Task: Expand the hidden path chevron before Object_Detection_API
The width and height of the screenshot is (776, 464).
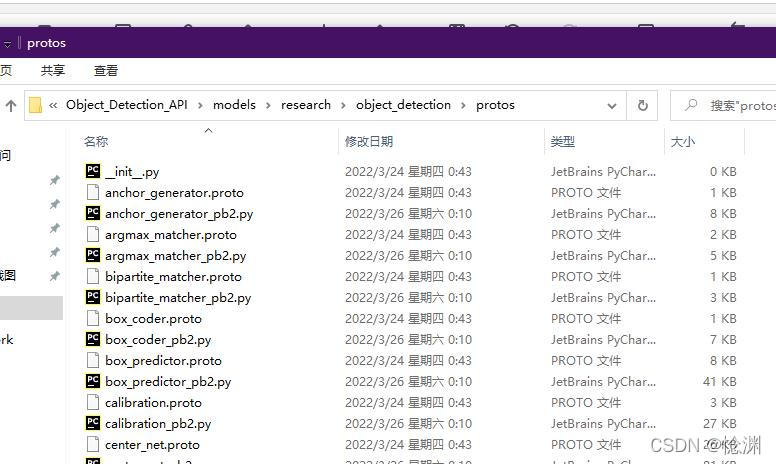Action: (53, 105)
